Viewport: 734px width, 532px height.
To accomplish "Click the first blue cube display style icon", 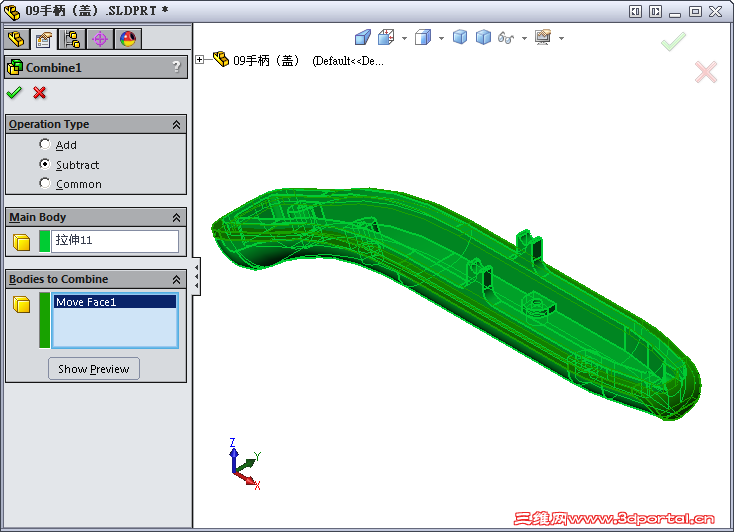I will (x=460, y=37).
